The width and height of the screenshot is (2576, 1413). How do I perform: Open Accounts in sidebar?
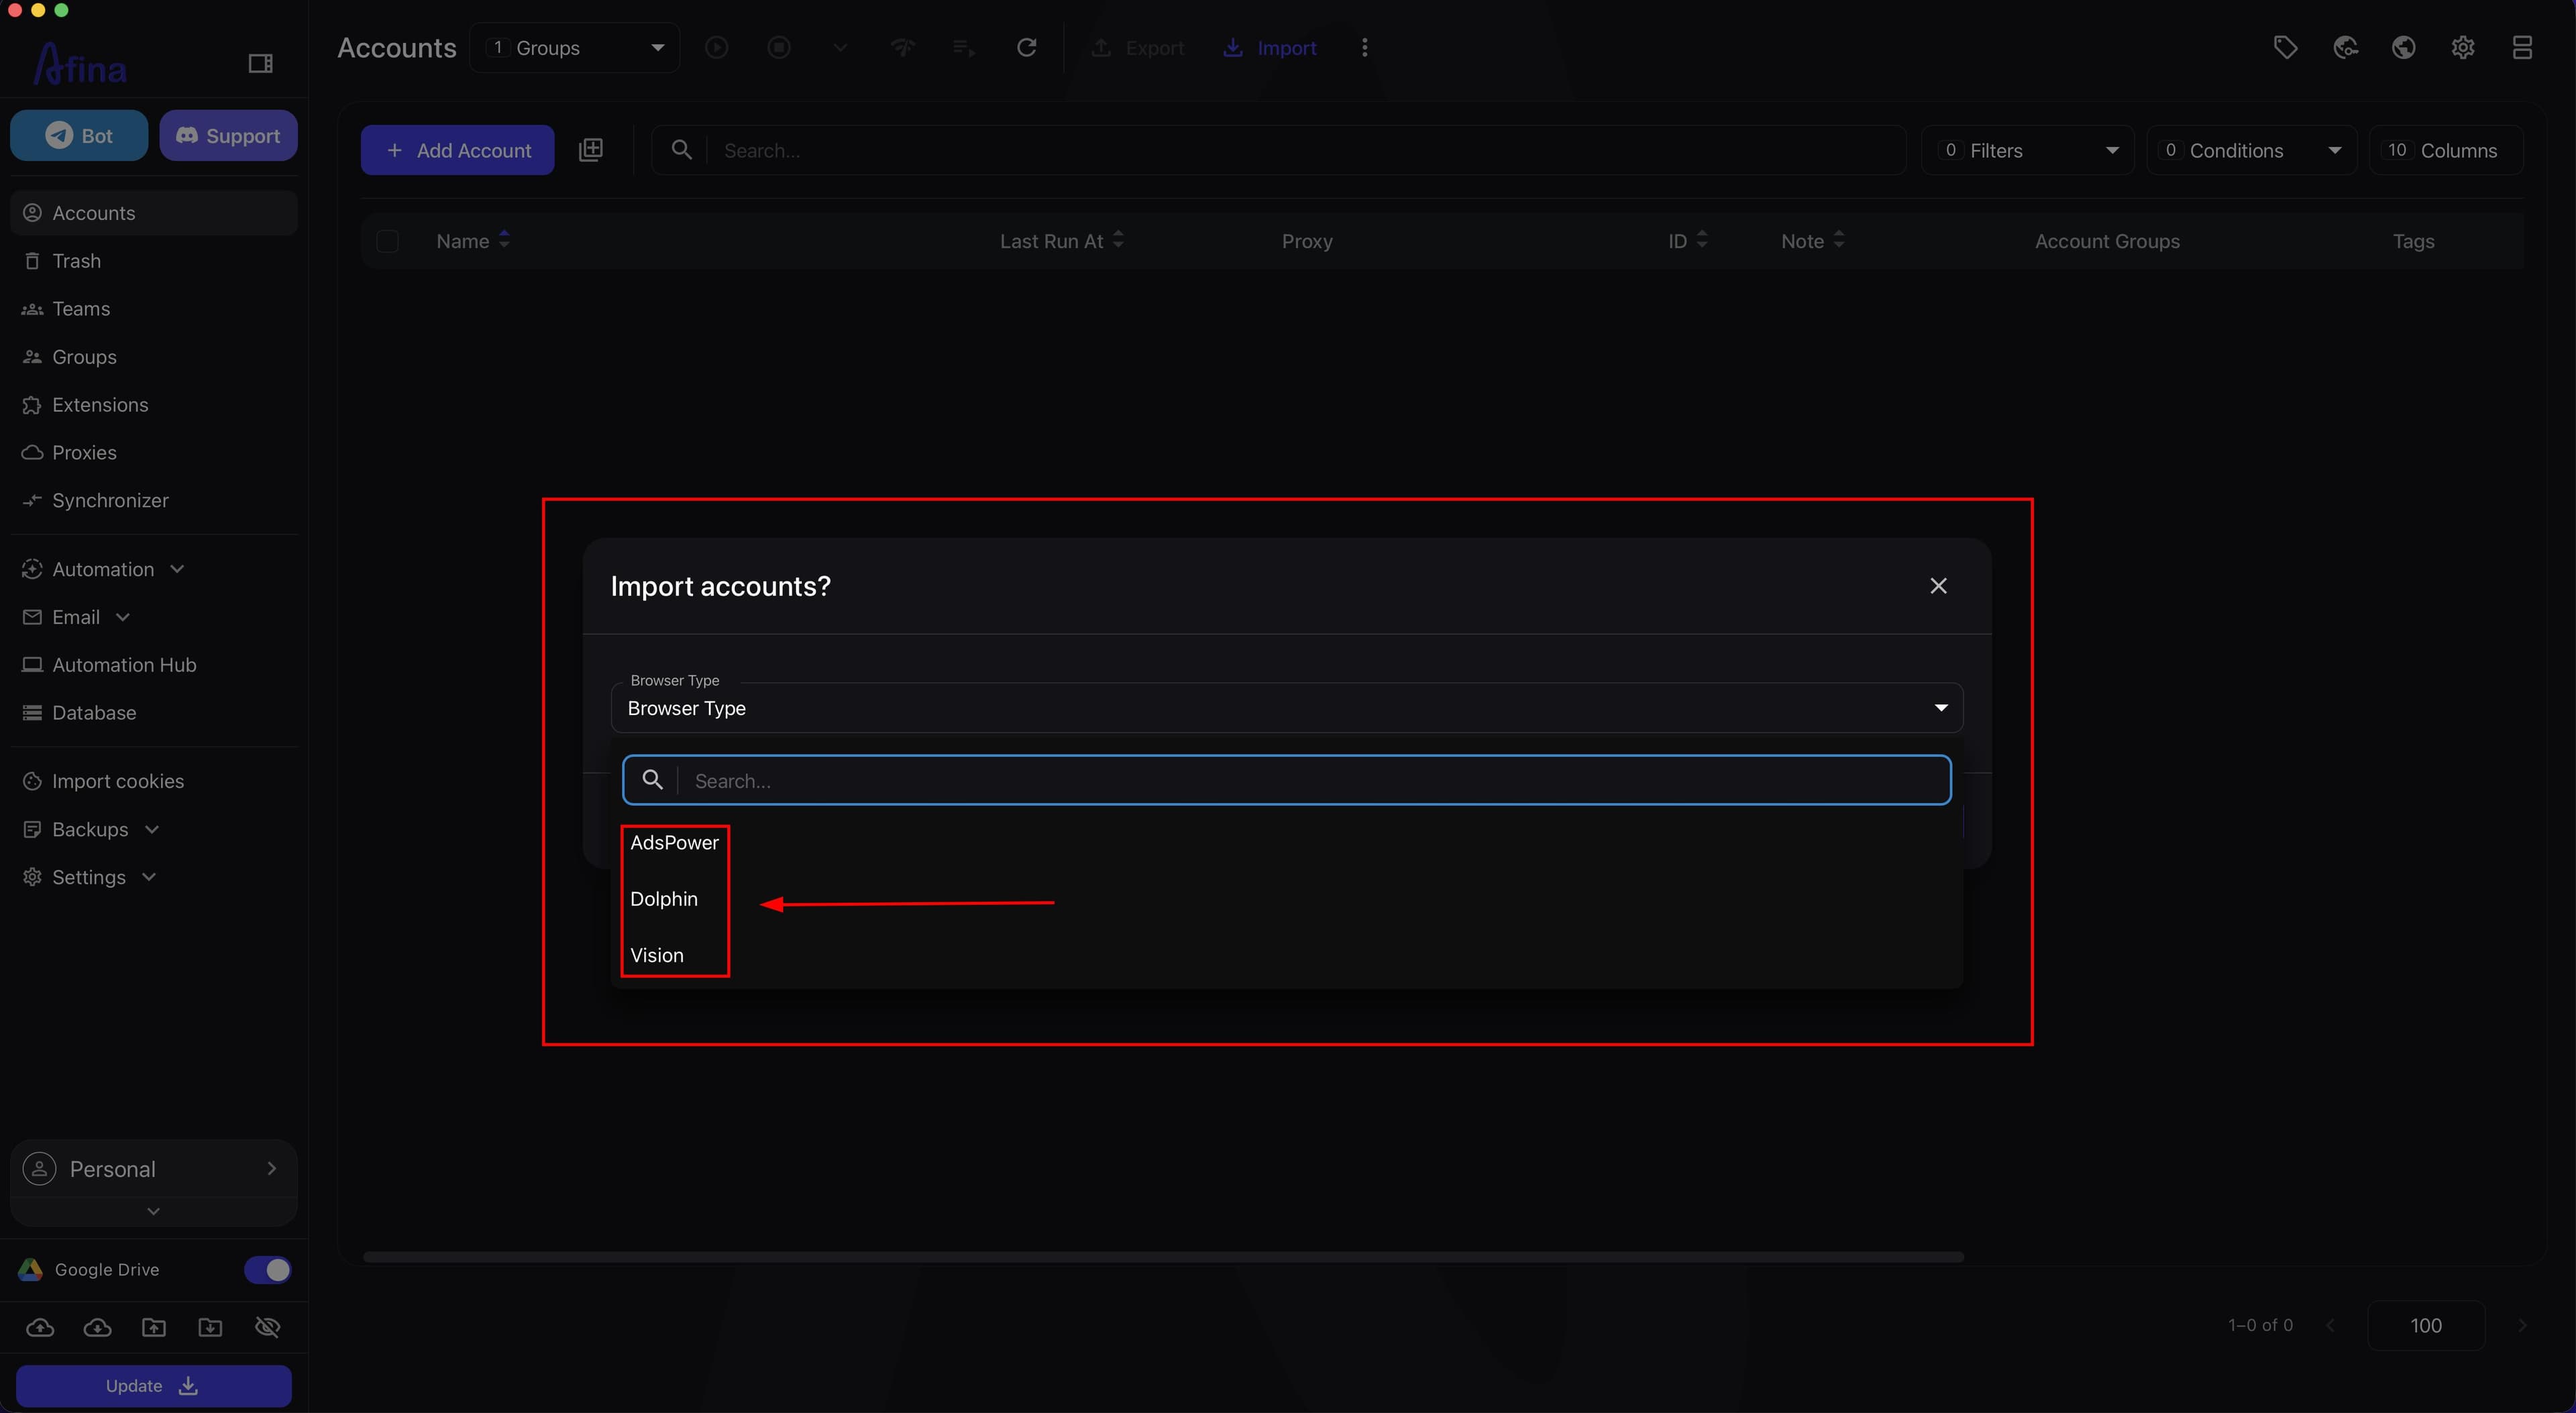click(x=154, y=213)
